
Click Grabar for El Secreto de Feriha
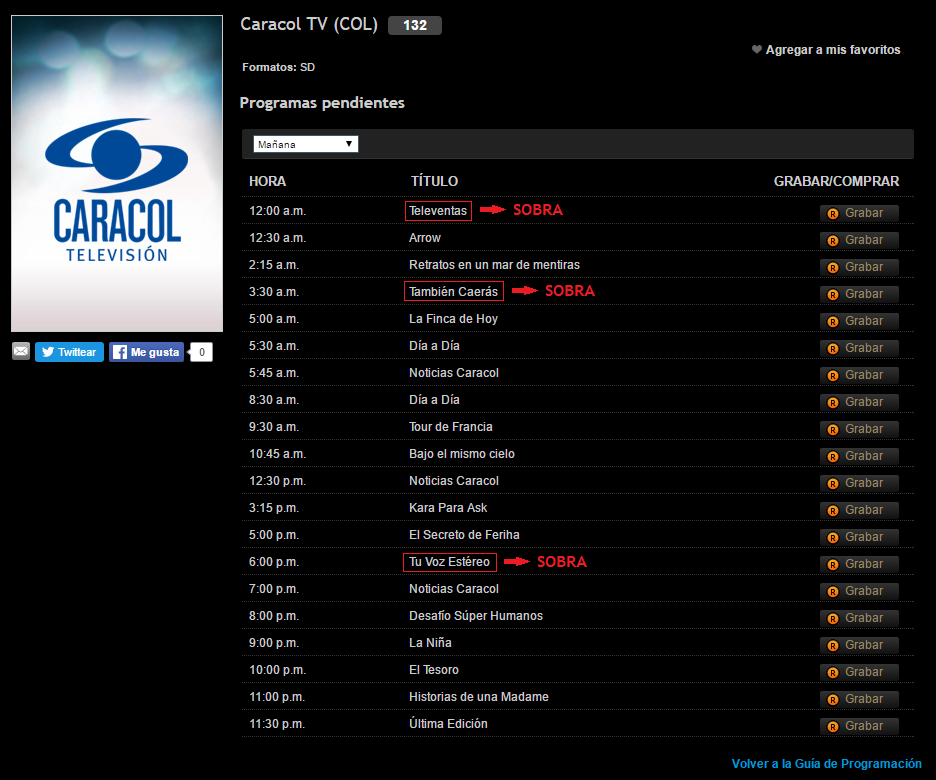coord(859,537)
